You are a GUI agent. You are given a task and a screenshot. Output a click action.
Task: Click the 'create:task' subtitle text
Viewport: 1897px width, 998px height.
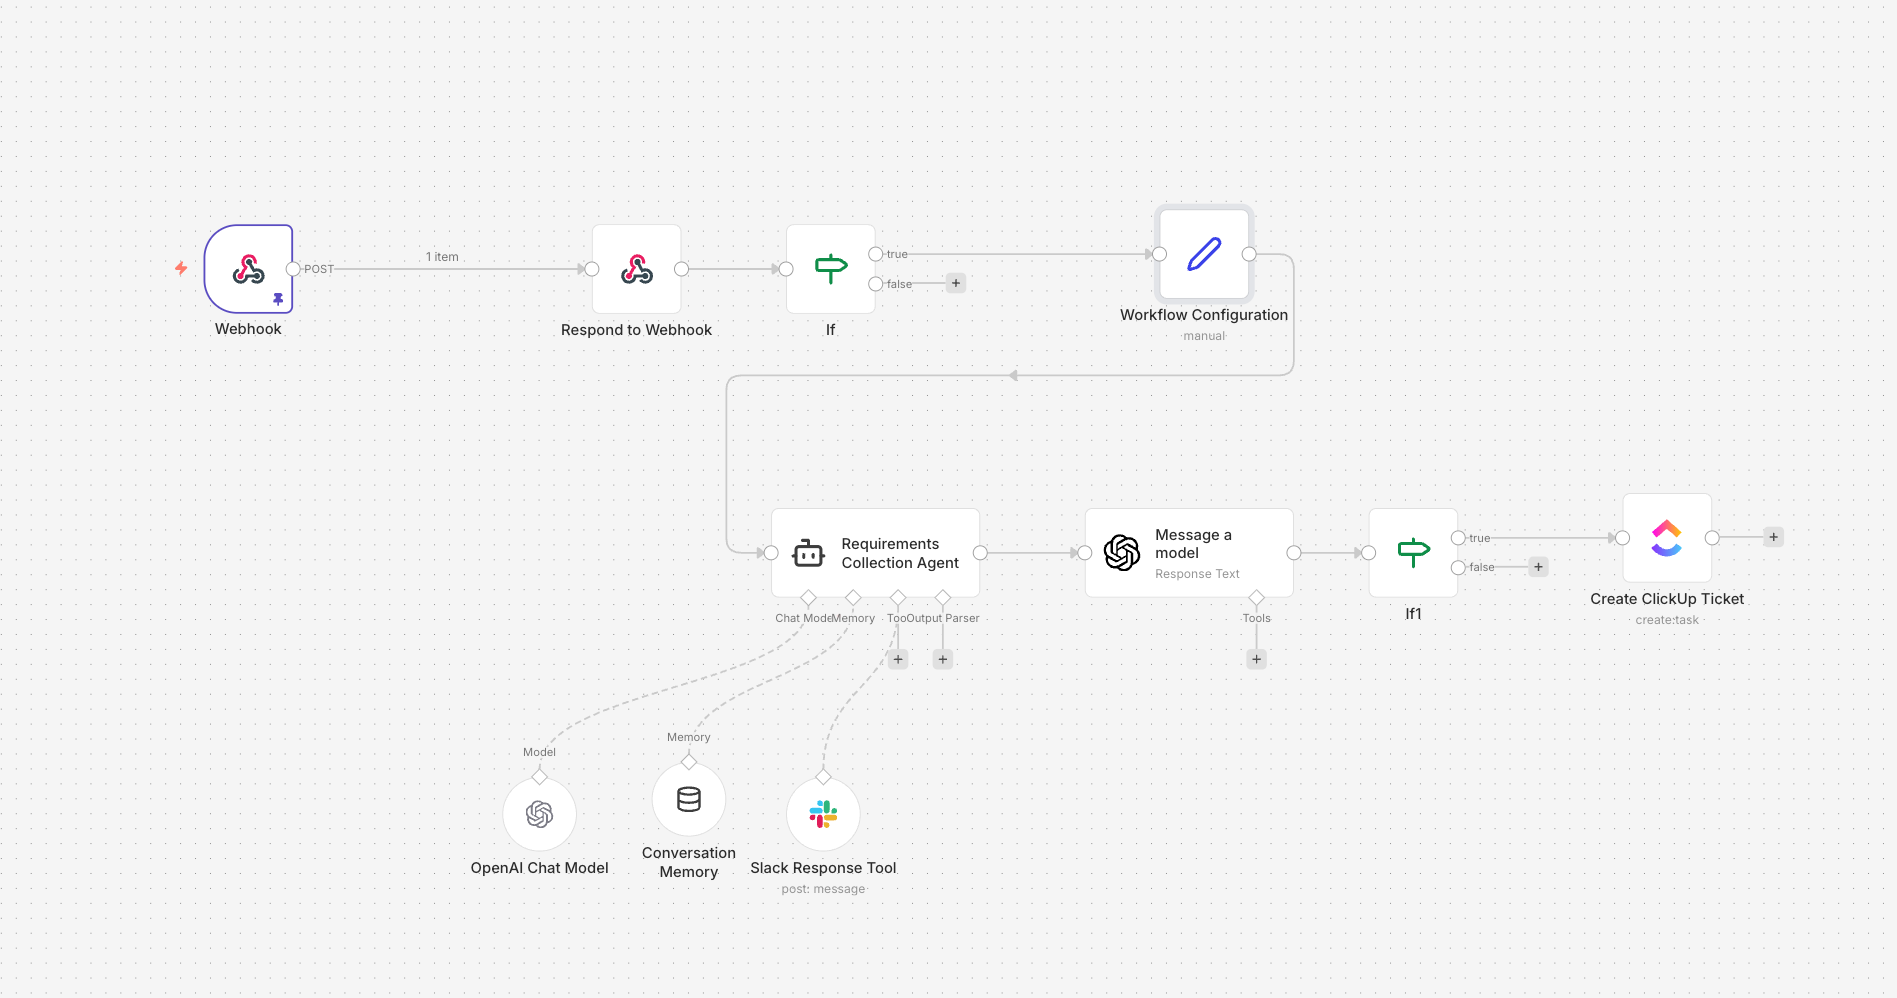coord(1667,620)
